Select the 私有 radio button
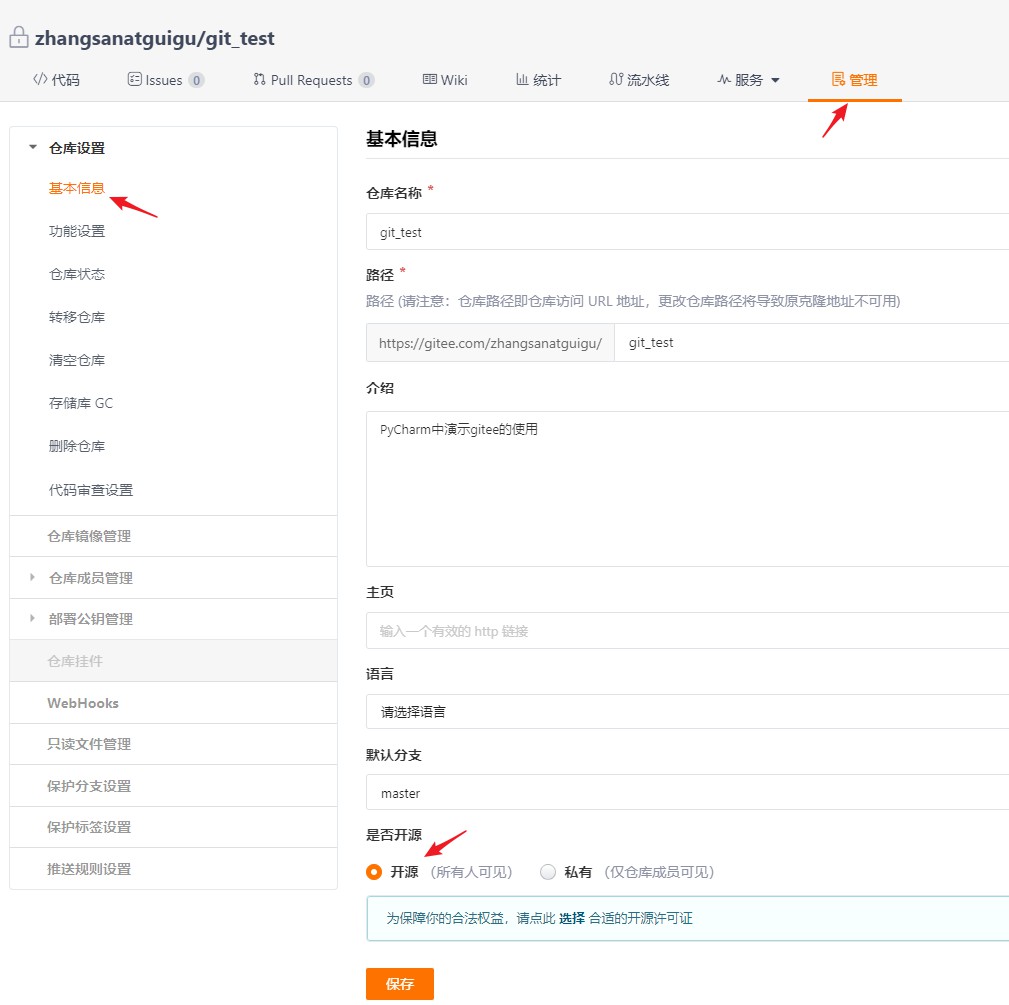This screenshot has width=1009, height=1005. click(x=548, y=872)
